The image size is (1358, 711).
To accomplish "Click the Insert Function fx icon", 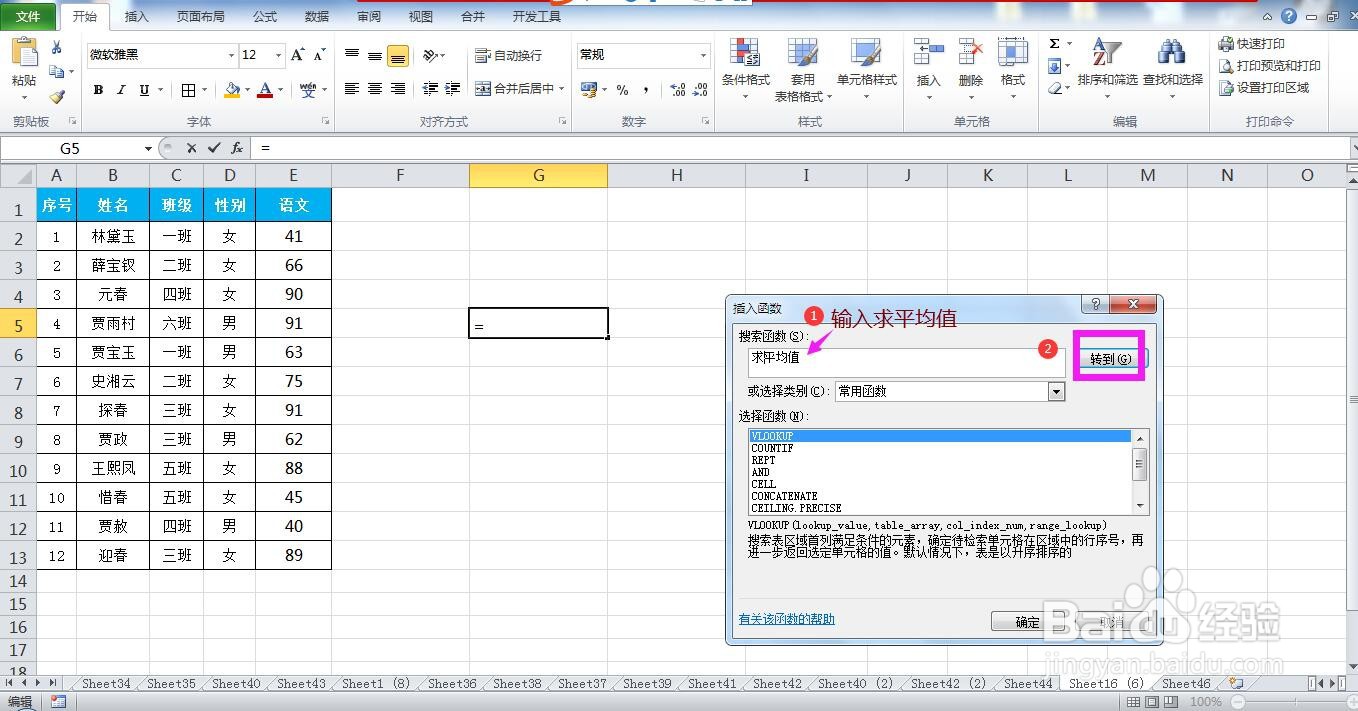I will coord(237,148).
